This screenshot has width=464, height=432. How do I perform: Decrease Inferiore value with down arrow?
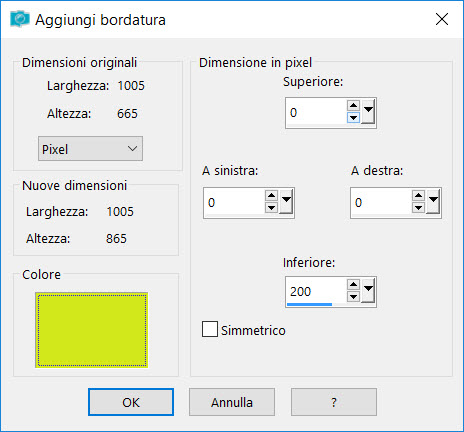[x=353, y=296]
